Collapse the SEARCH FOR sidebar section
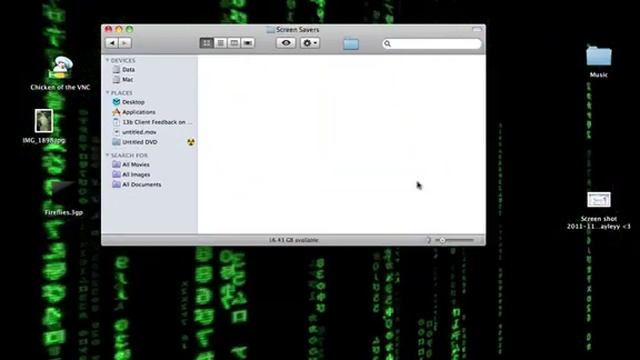This screenshot has width=640, height=360. (107, 155)
